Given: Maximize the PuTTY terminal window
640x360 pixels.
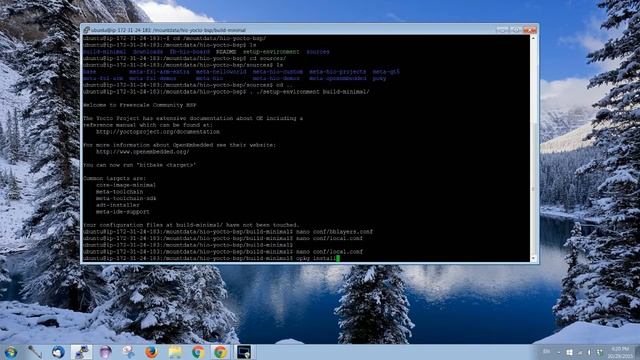Looking at the screenshot, I should coord(516,30).
